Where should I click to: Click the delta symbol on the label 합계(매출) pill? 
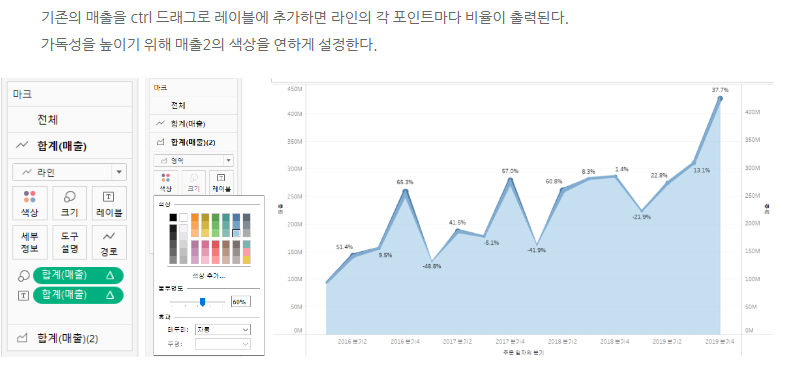[110, 295]
